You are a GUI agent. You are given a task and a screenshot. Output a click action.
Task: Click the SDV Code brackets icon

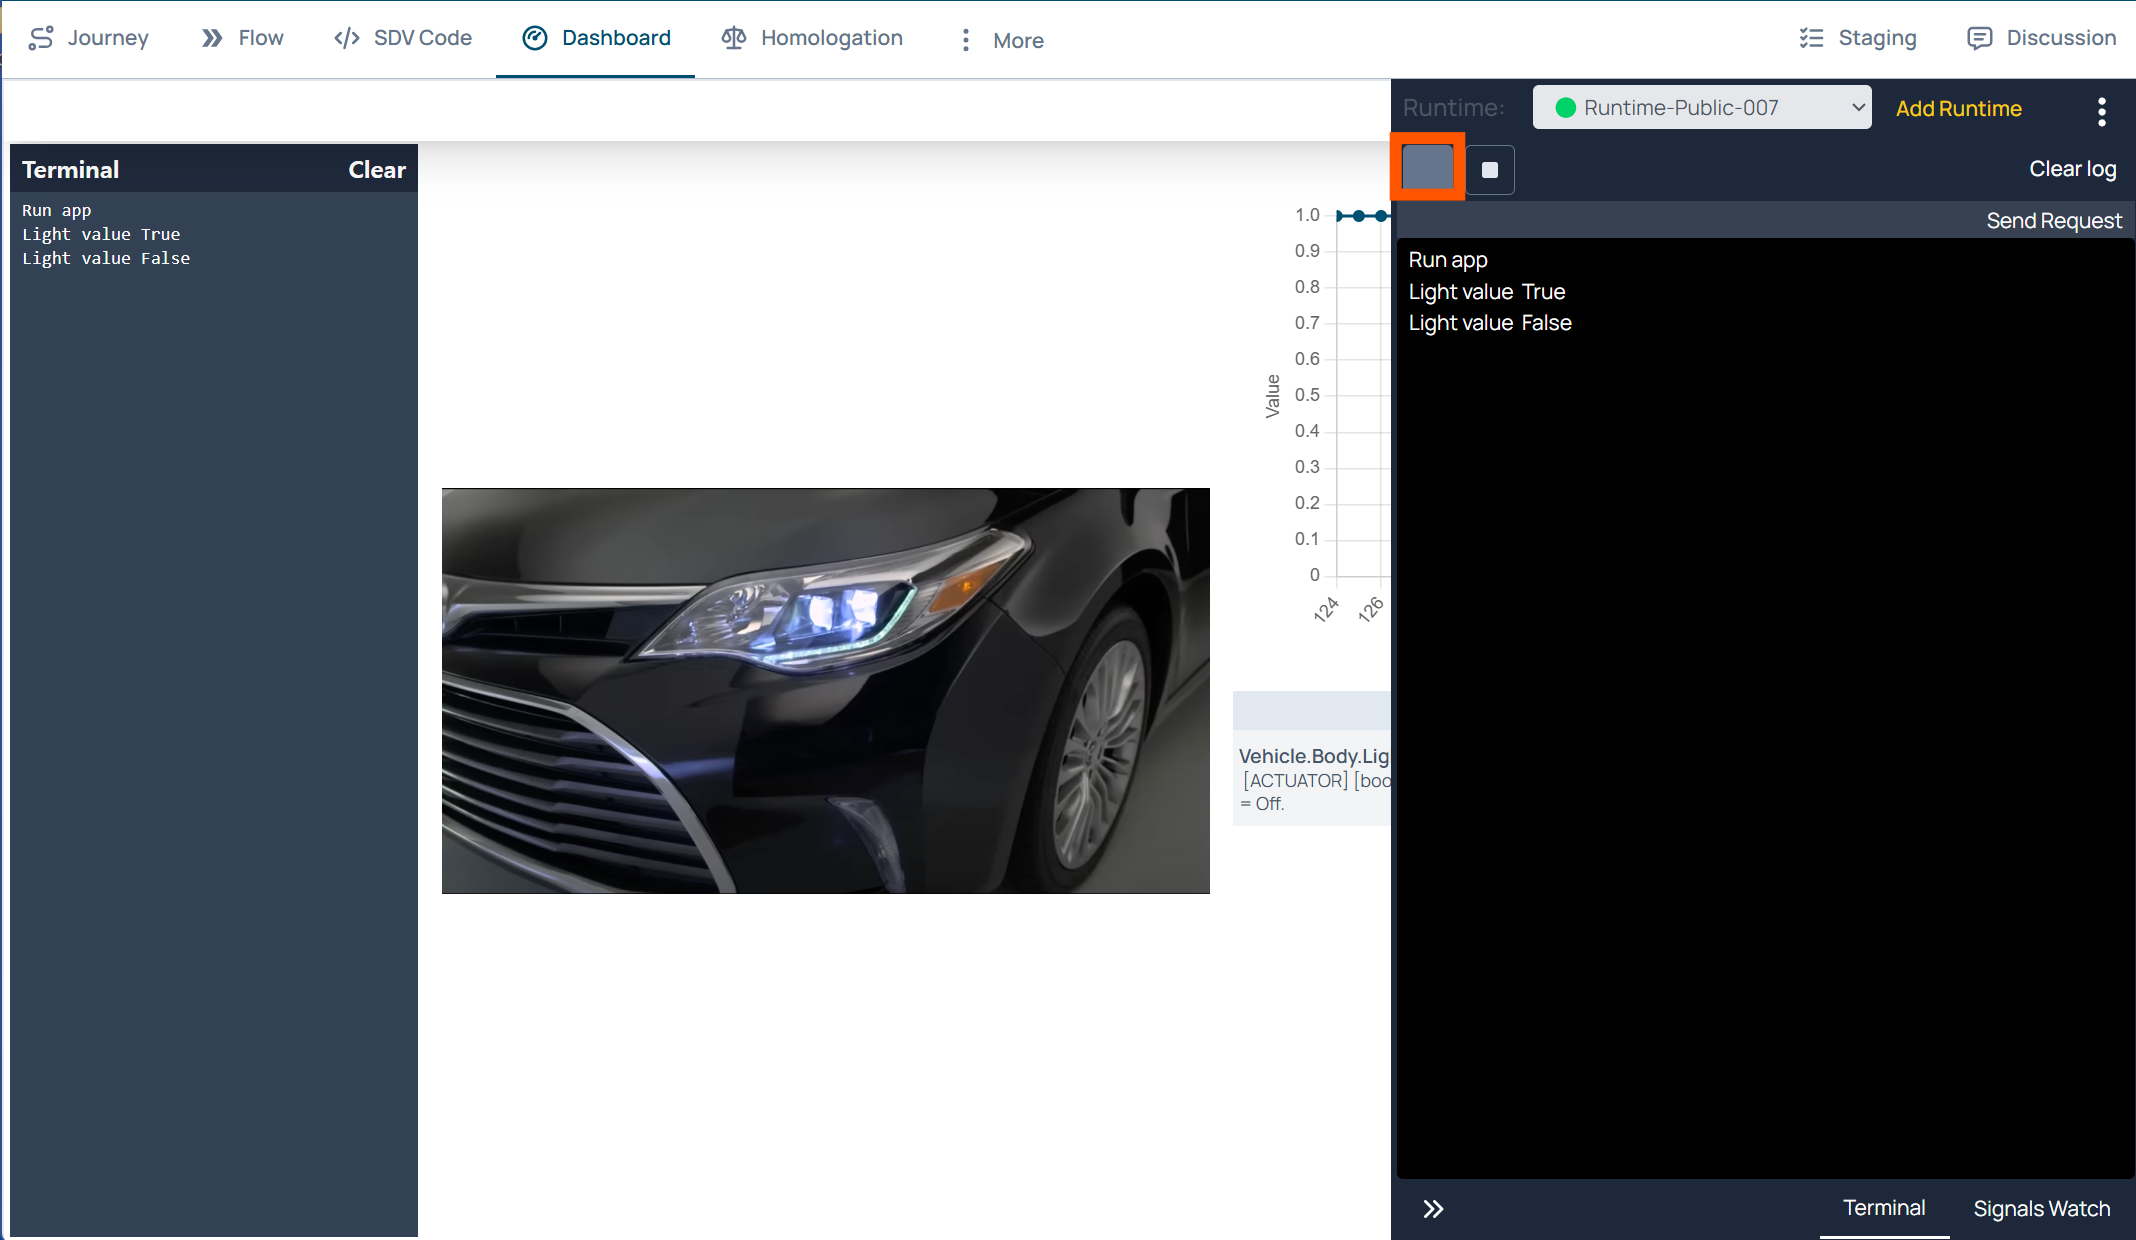click(x=346, y=38)
